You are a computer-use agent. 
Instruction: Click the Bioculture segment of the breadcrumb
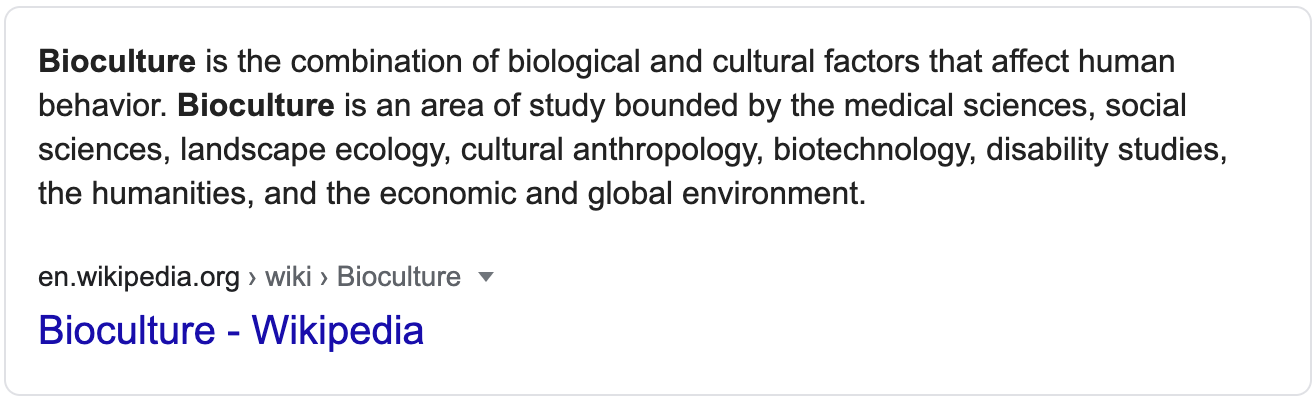tap(399, 277)
